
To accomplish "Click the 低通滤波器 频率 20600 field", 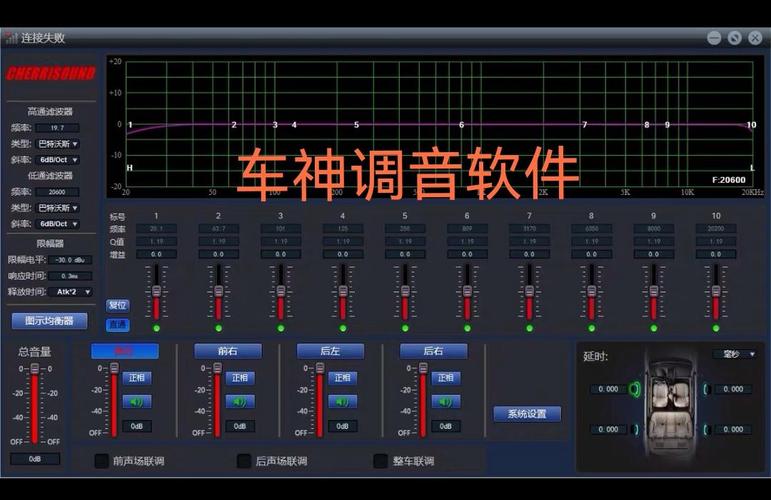I will coord(58,192).
